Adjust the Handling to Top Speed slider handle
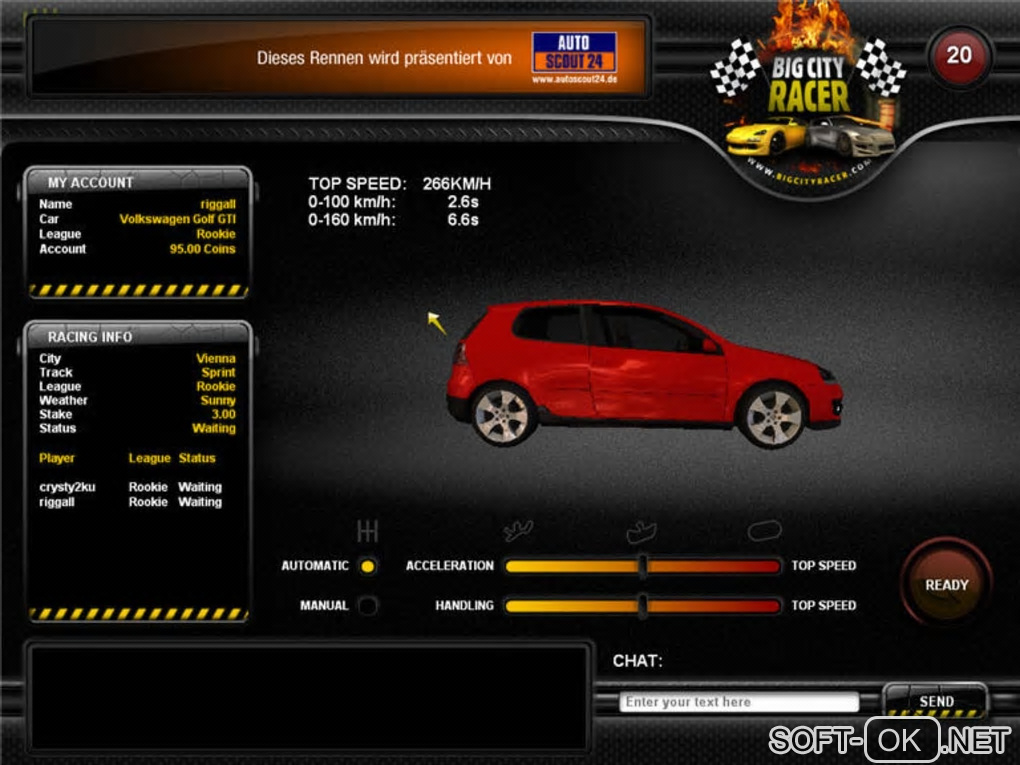 point(643,606)
